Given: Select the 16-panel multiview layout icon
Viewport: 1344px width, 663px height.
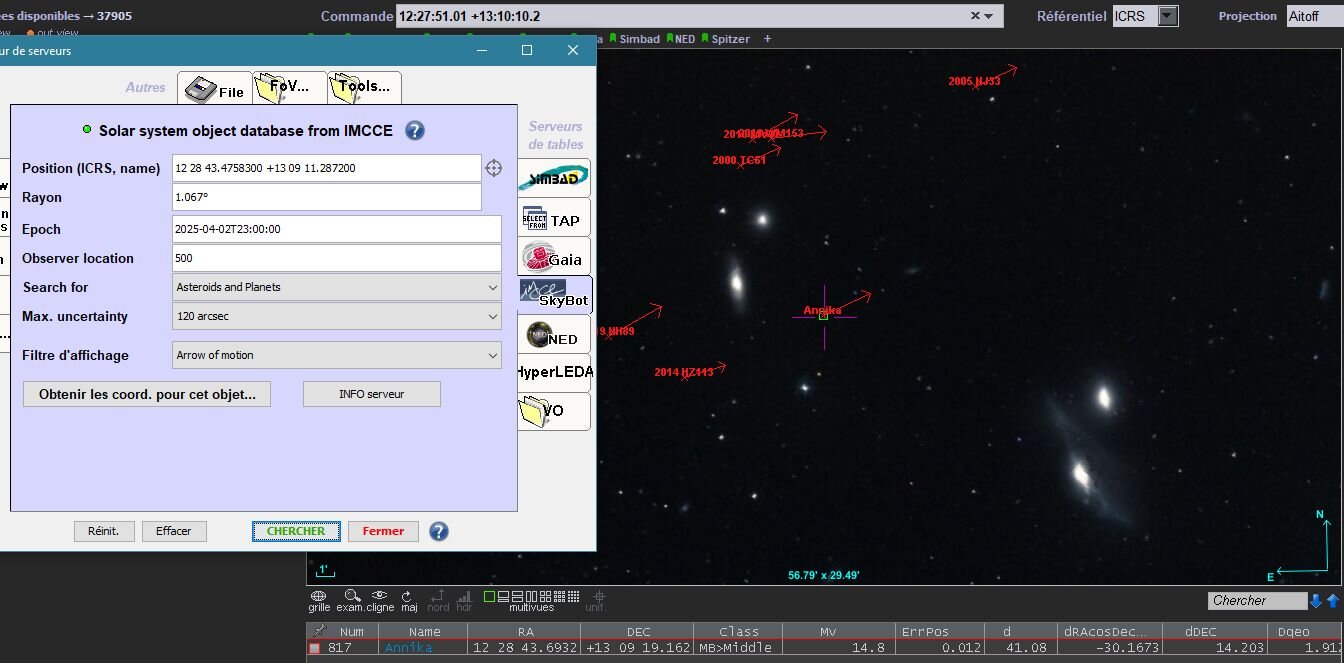Looking at the screenshot, I should point(573,596).
